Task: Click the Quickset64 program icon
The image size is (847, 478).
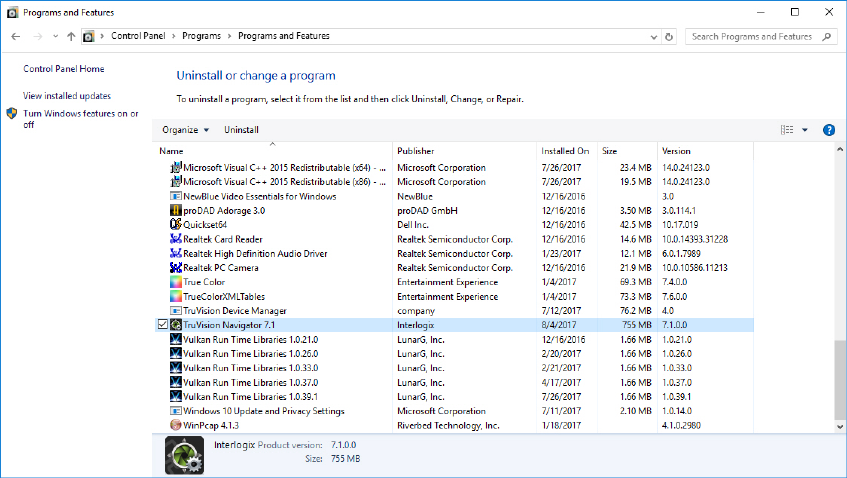Action: [176, 224]
